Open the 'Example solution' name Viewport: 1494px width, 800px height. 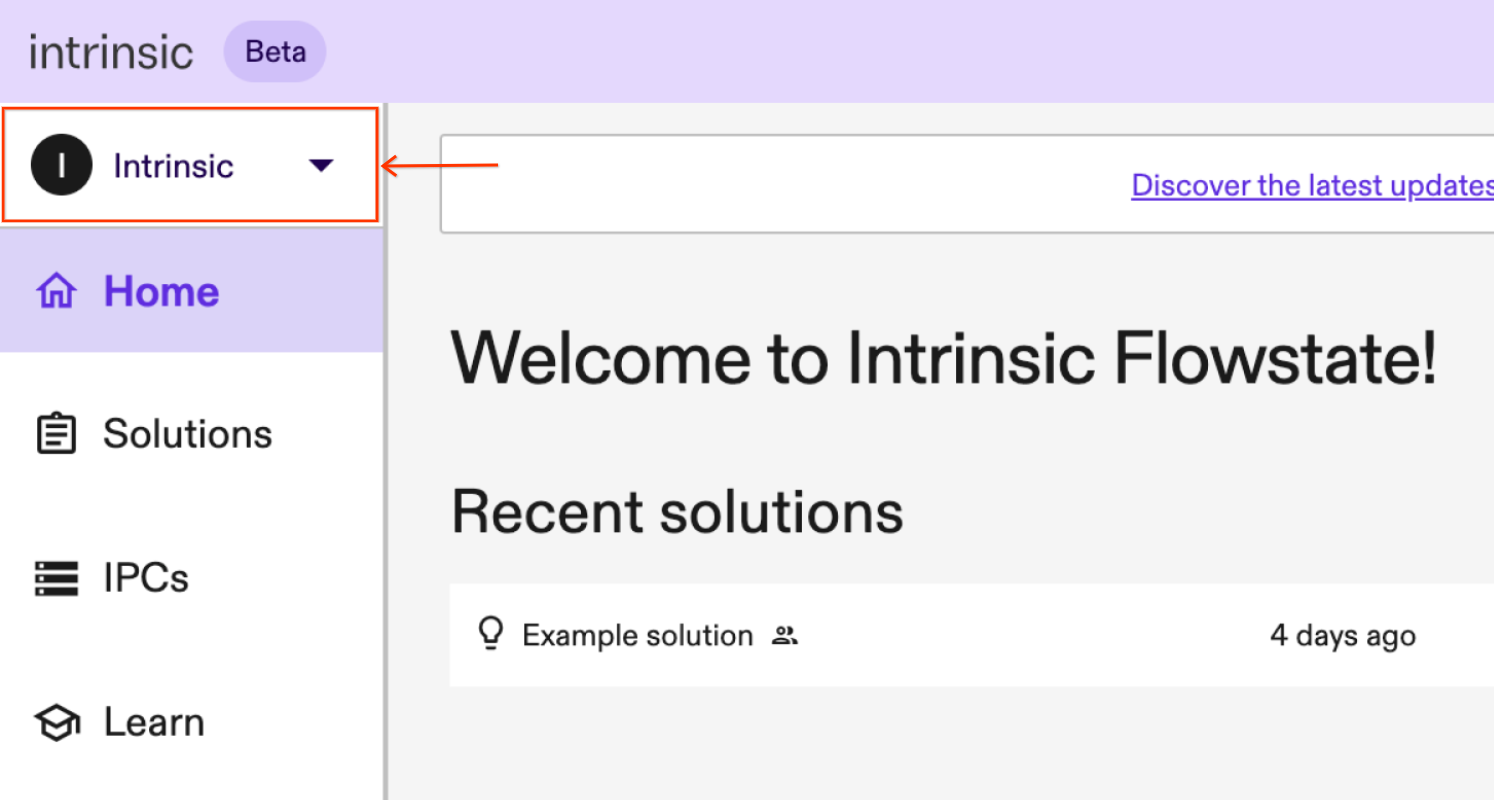point(637,636)
